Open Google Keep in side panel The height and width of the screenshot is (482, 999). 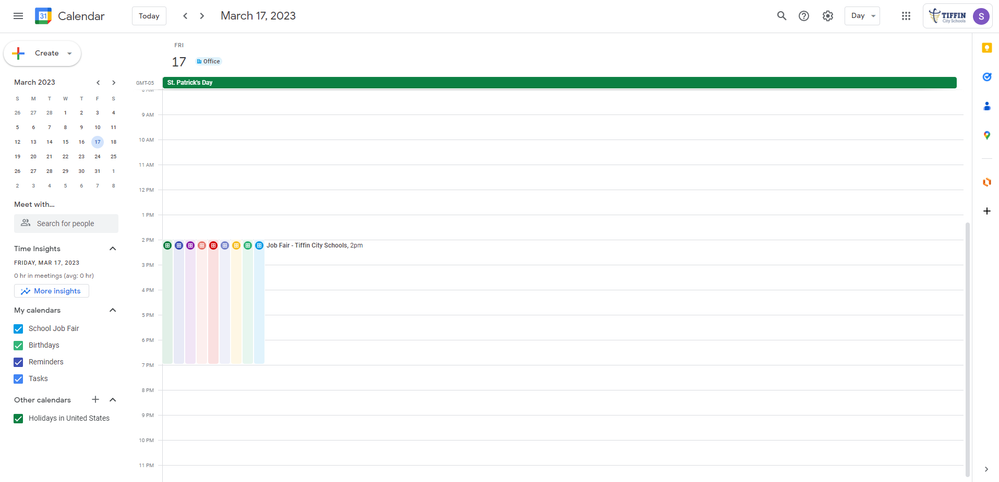click(987, 48)
